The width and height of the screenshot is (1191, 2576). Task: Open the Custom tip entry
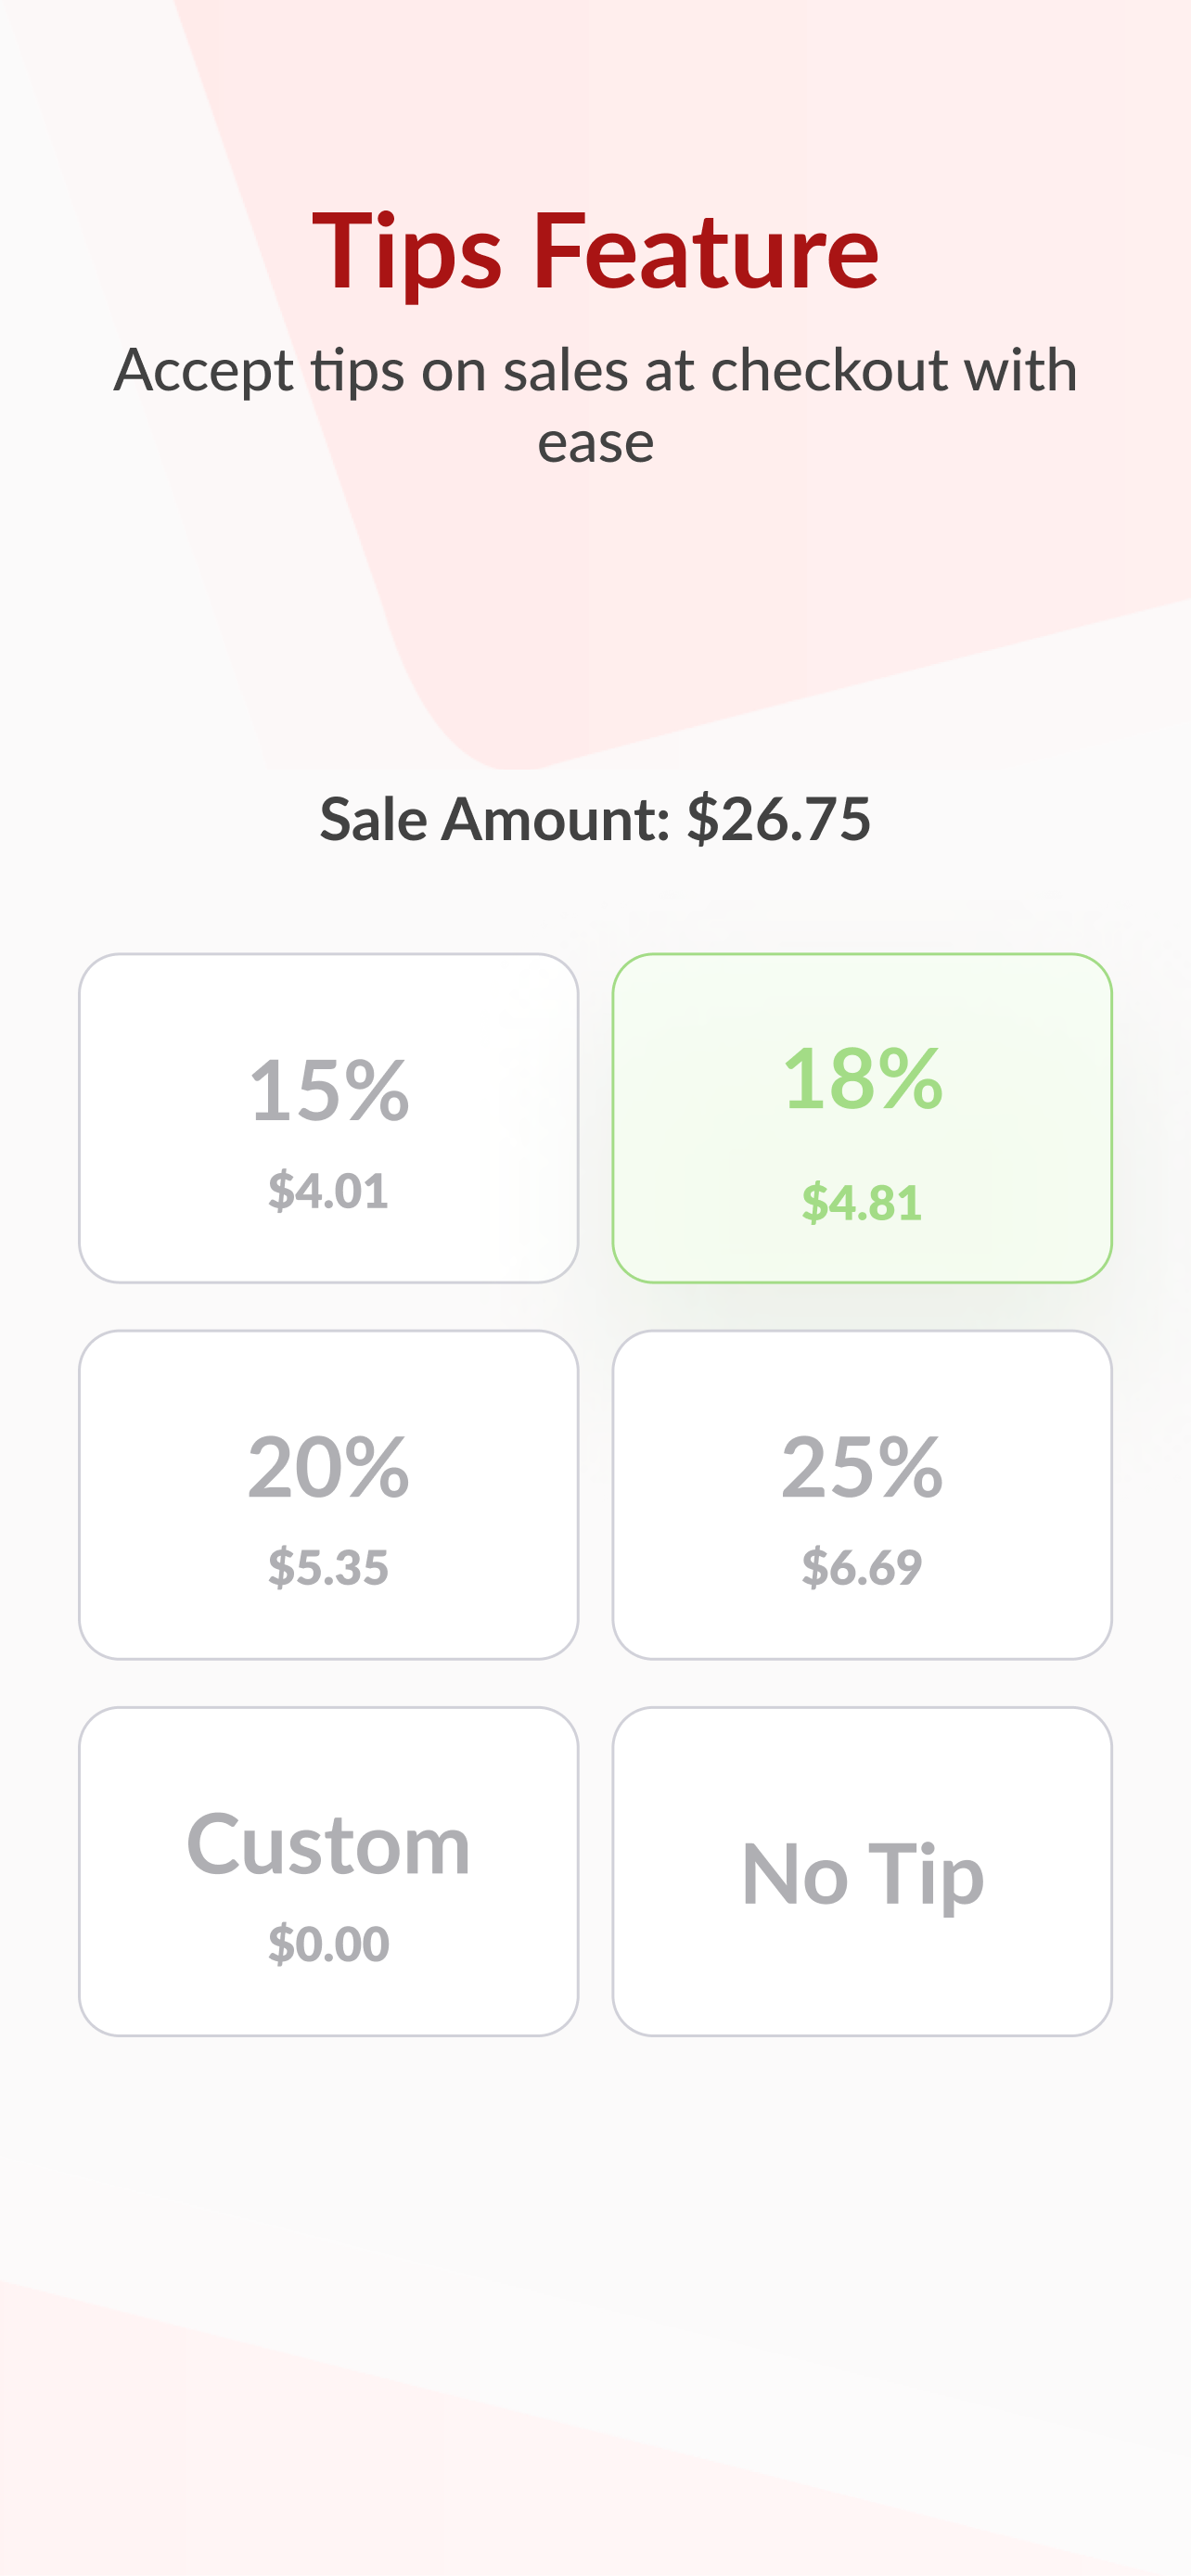pyautogui.click(x=328, y=1871)
